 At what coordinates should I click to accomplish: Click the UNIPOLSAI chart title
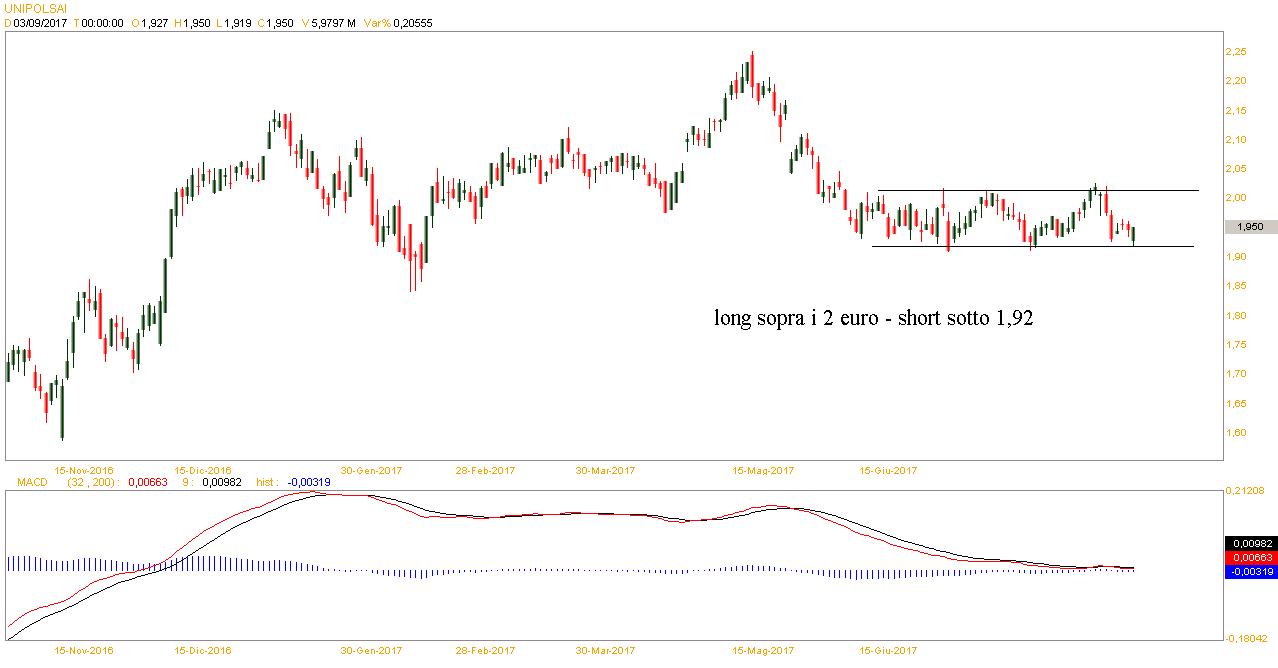[x=34, y=7]
